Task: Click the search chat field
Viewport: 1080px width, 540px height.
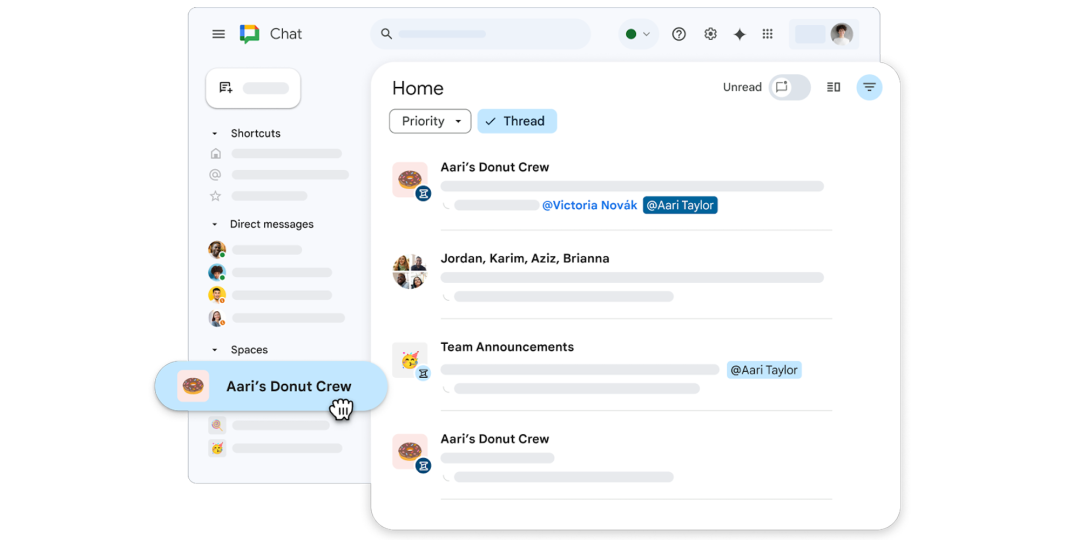Action: pyautogui.click(x=480, y=34)
